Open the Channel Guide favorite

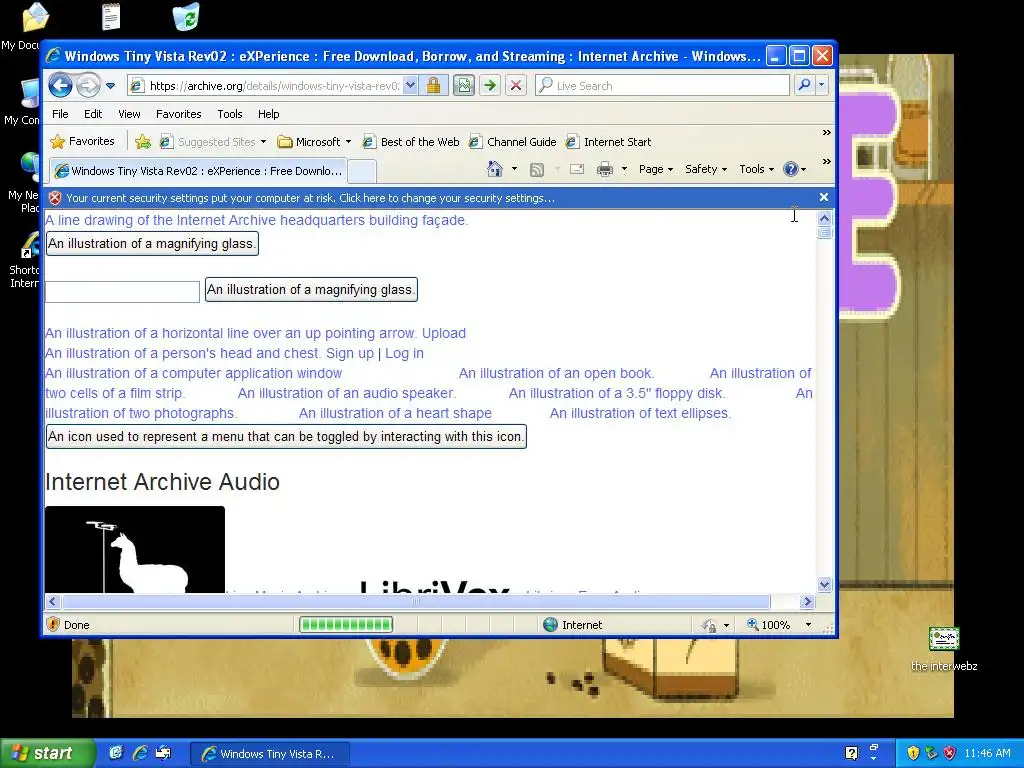[513, 142]
